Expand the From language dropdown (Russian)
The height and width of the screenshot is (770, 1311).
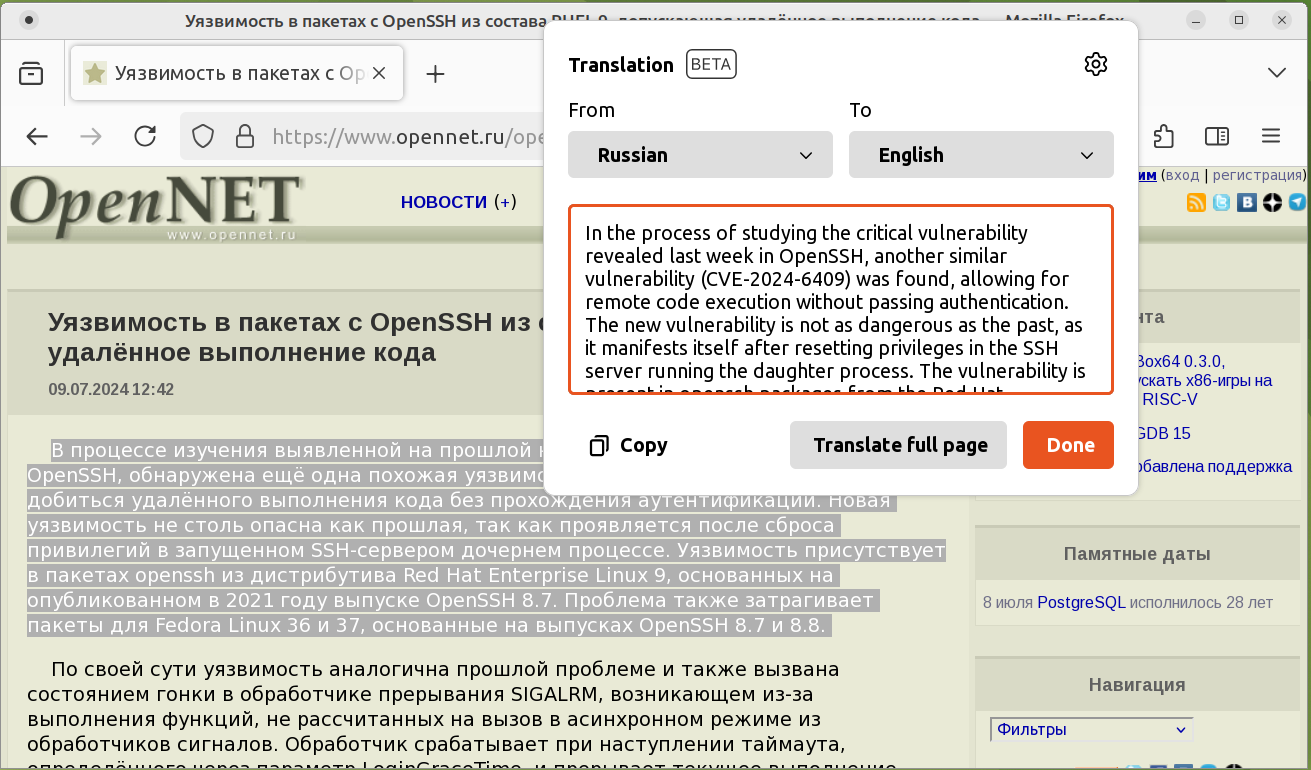tap(700, 155)
